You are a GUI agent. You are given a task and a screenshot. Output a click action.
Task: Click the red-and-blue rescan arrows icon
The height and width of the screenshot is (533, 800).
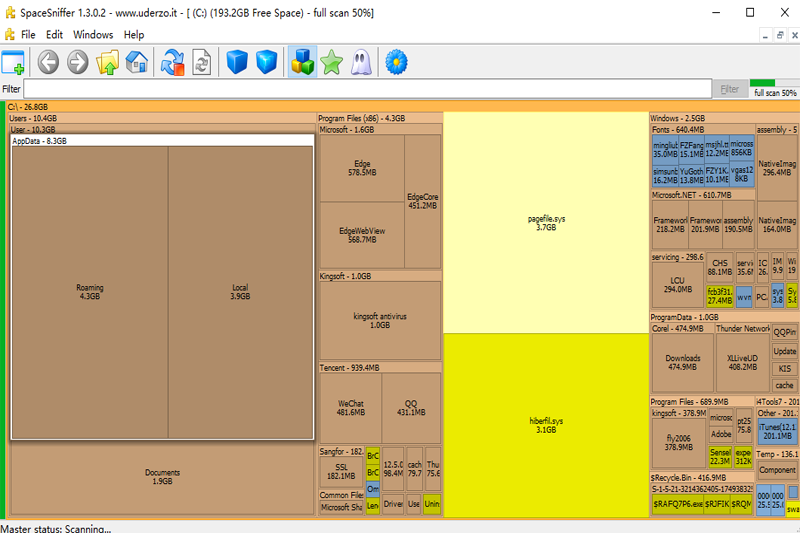[172, 62]
